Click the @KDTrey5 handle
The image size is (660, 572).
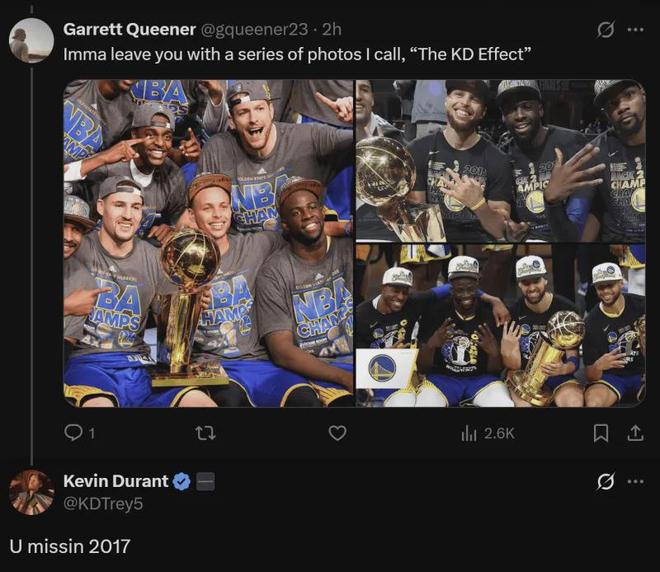[103, 503]
